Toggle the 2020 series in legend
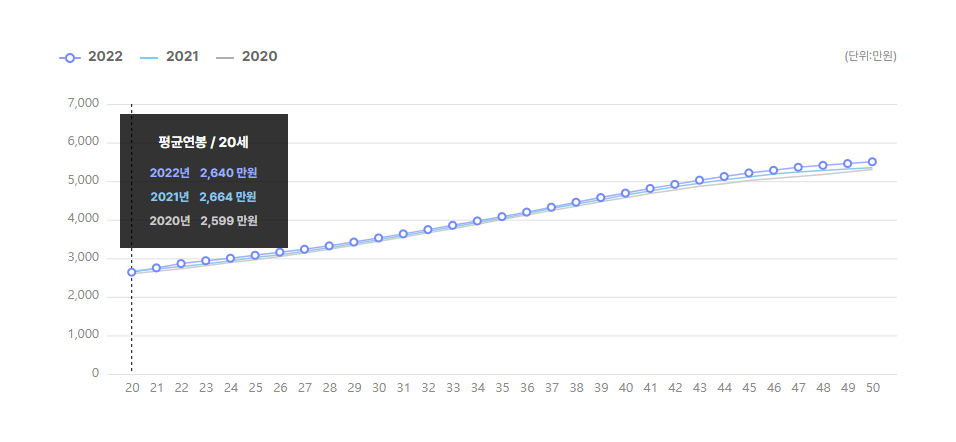Viewport: 956px width, 442px height. (247, 57)
